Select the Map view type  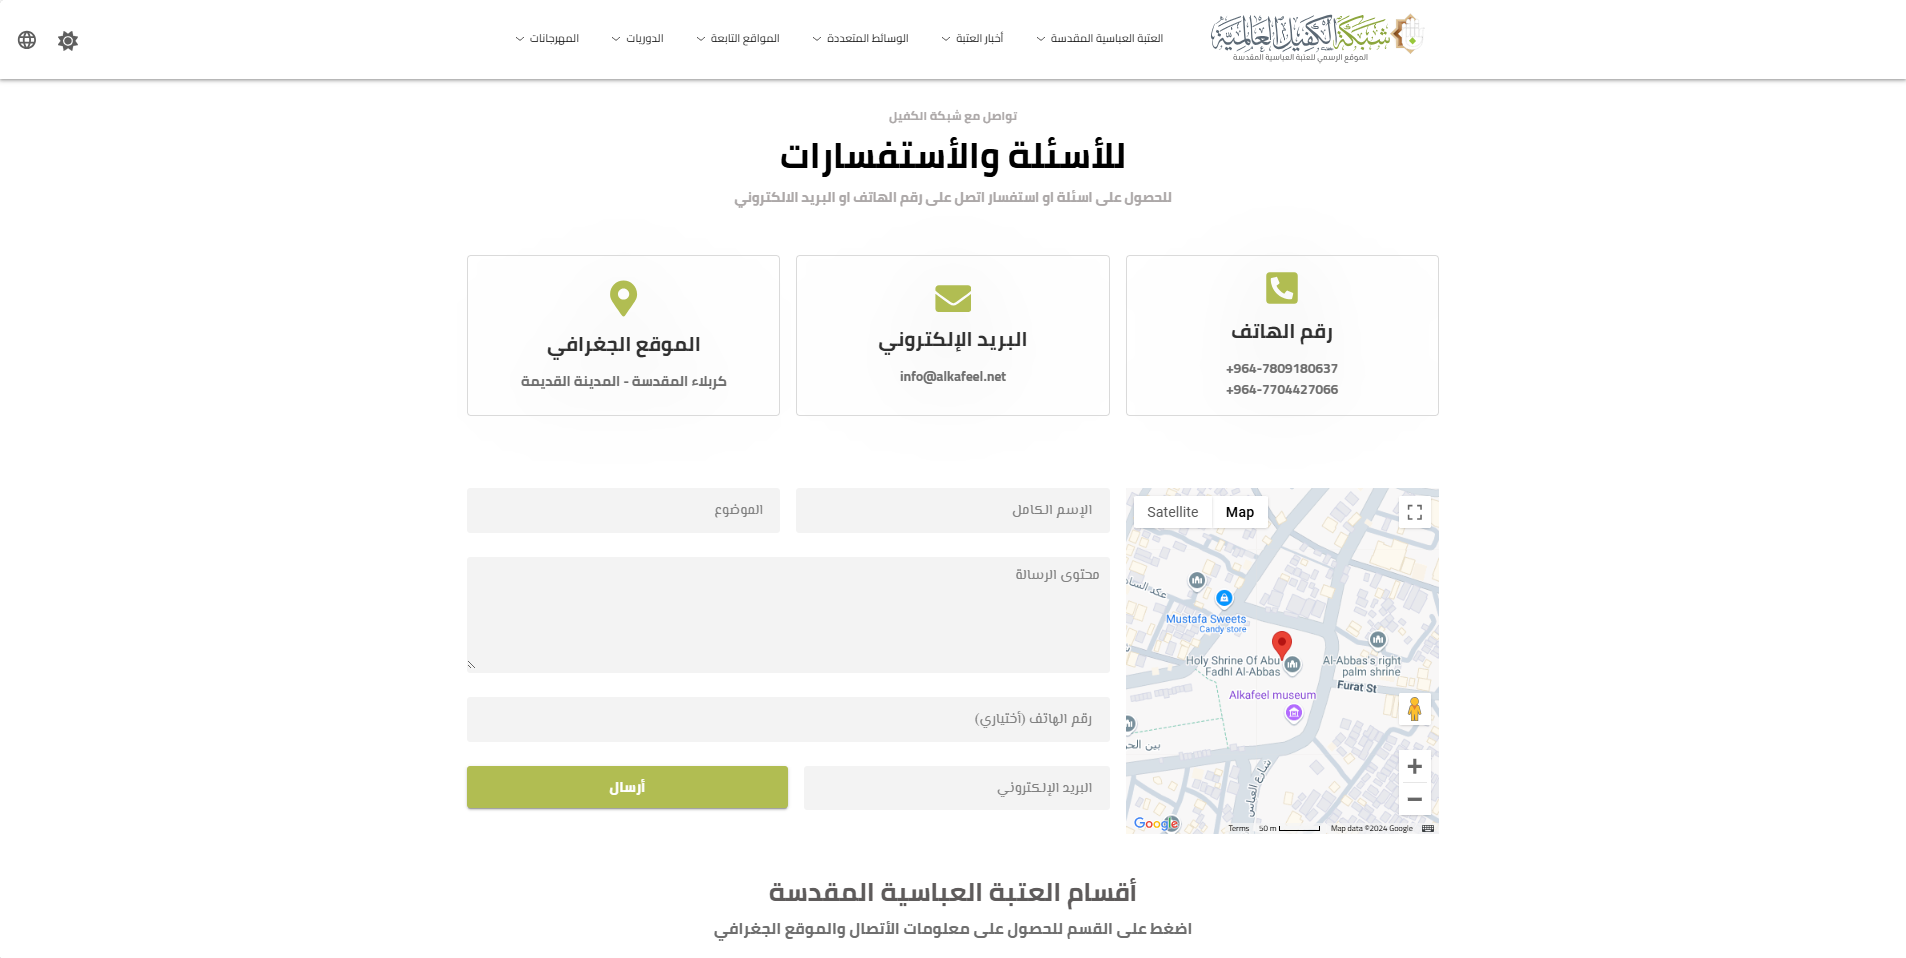coord(1239,512)
